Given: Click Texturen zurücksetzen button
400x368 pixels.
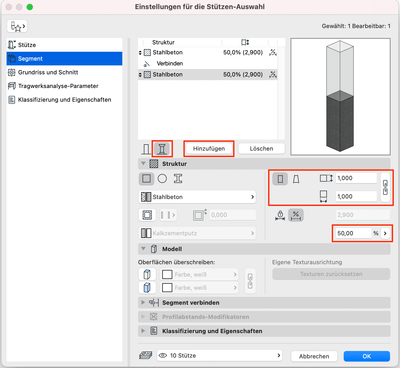Looking at the screenshot, I should click(x=331, y=274).
